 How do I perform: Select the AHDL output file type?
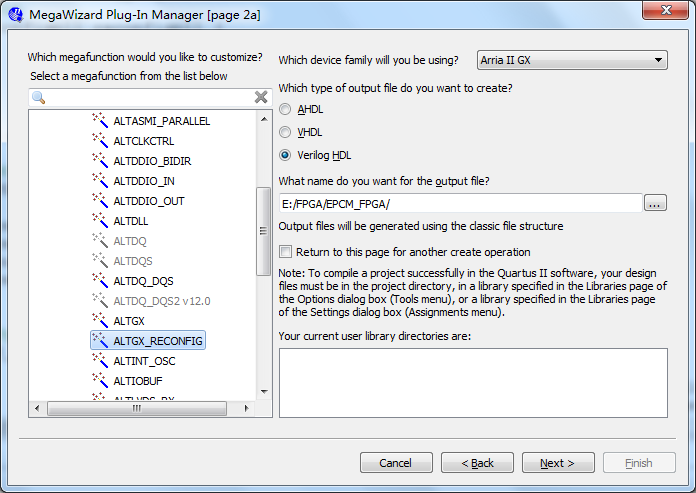tap(286, 109)
